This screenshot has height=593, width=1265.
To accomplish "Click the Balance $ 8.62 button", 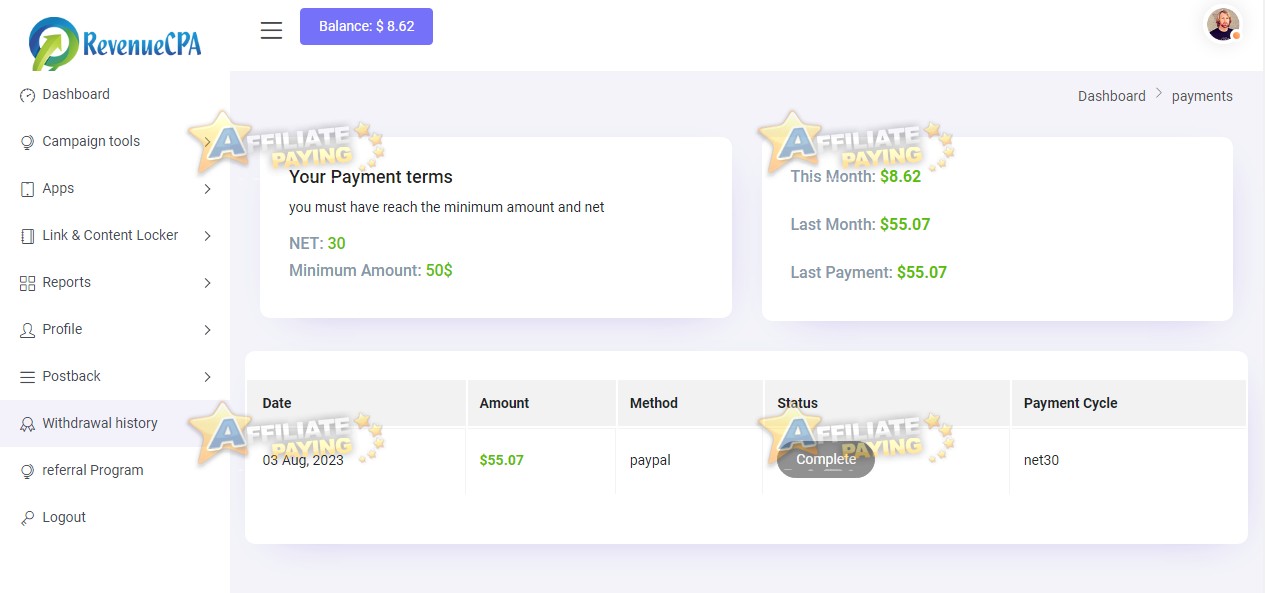I will [366, 26].
